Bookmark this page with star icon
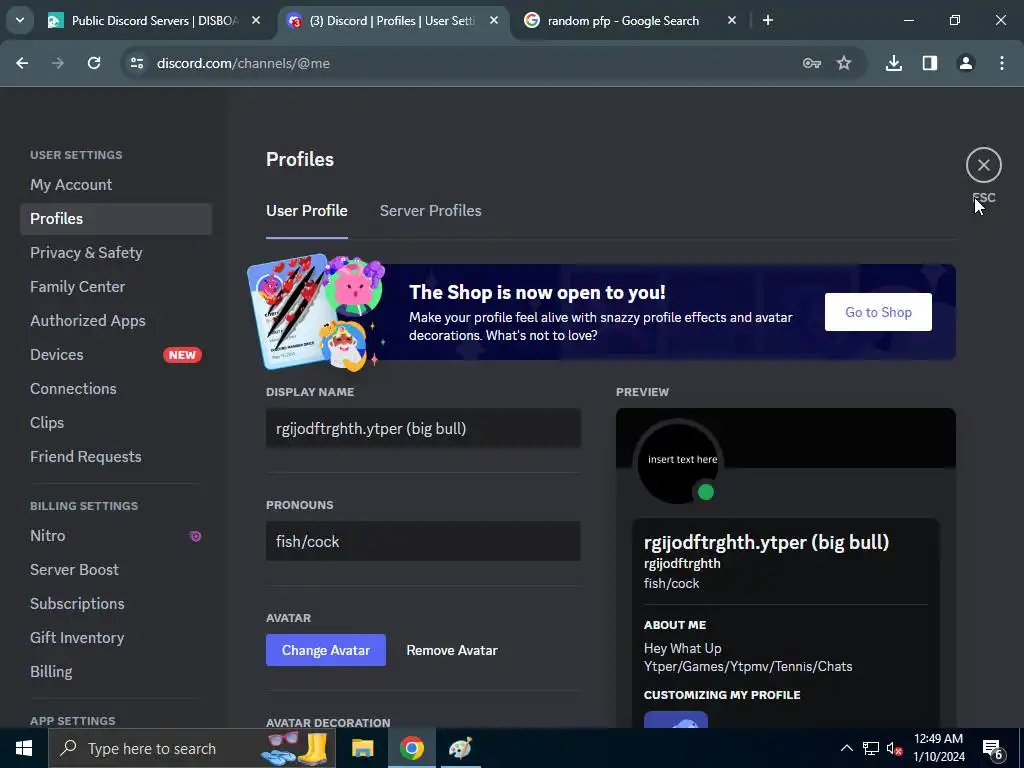The image size is (1024, 768). [844, 63]
